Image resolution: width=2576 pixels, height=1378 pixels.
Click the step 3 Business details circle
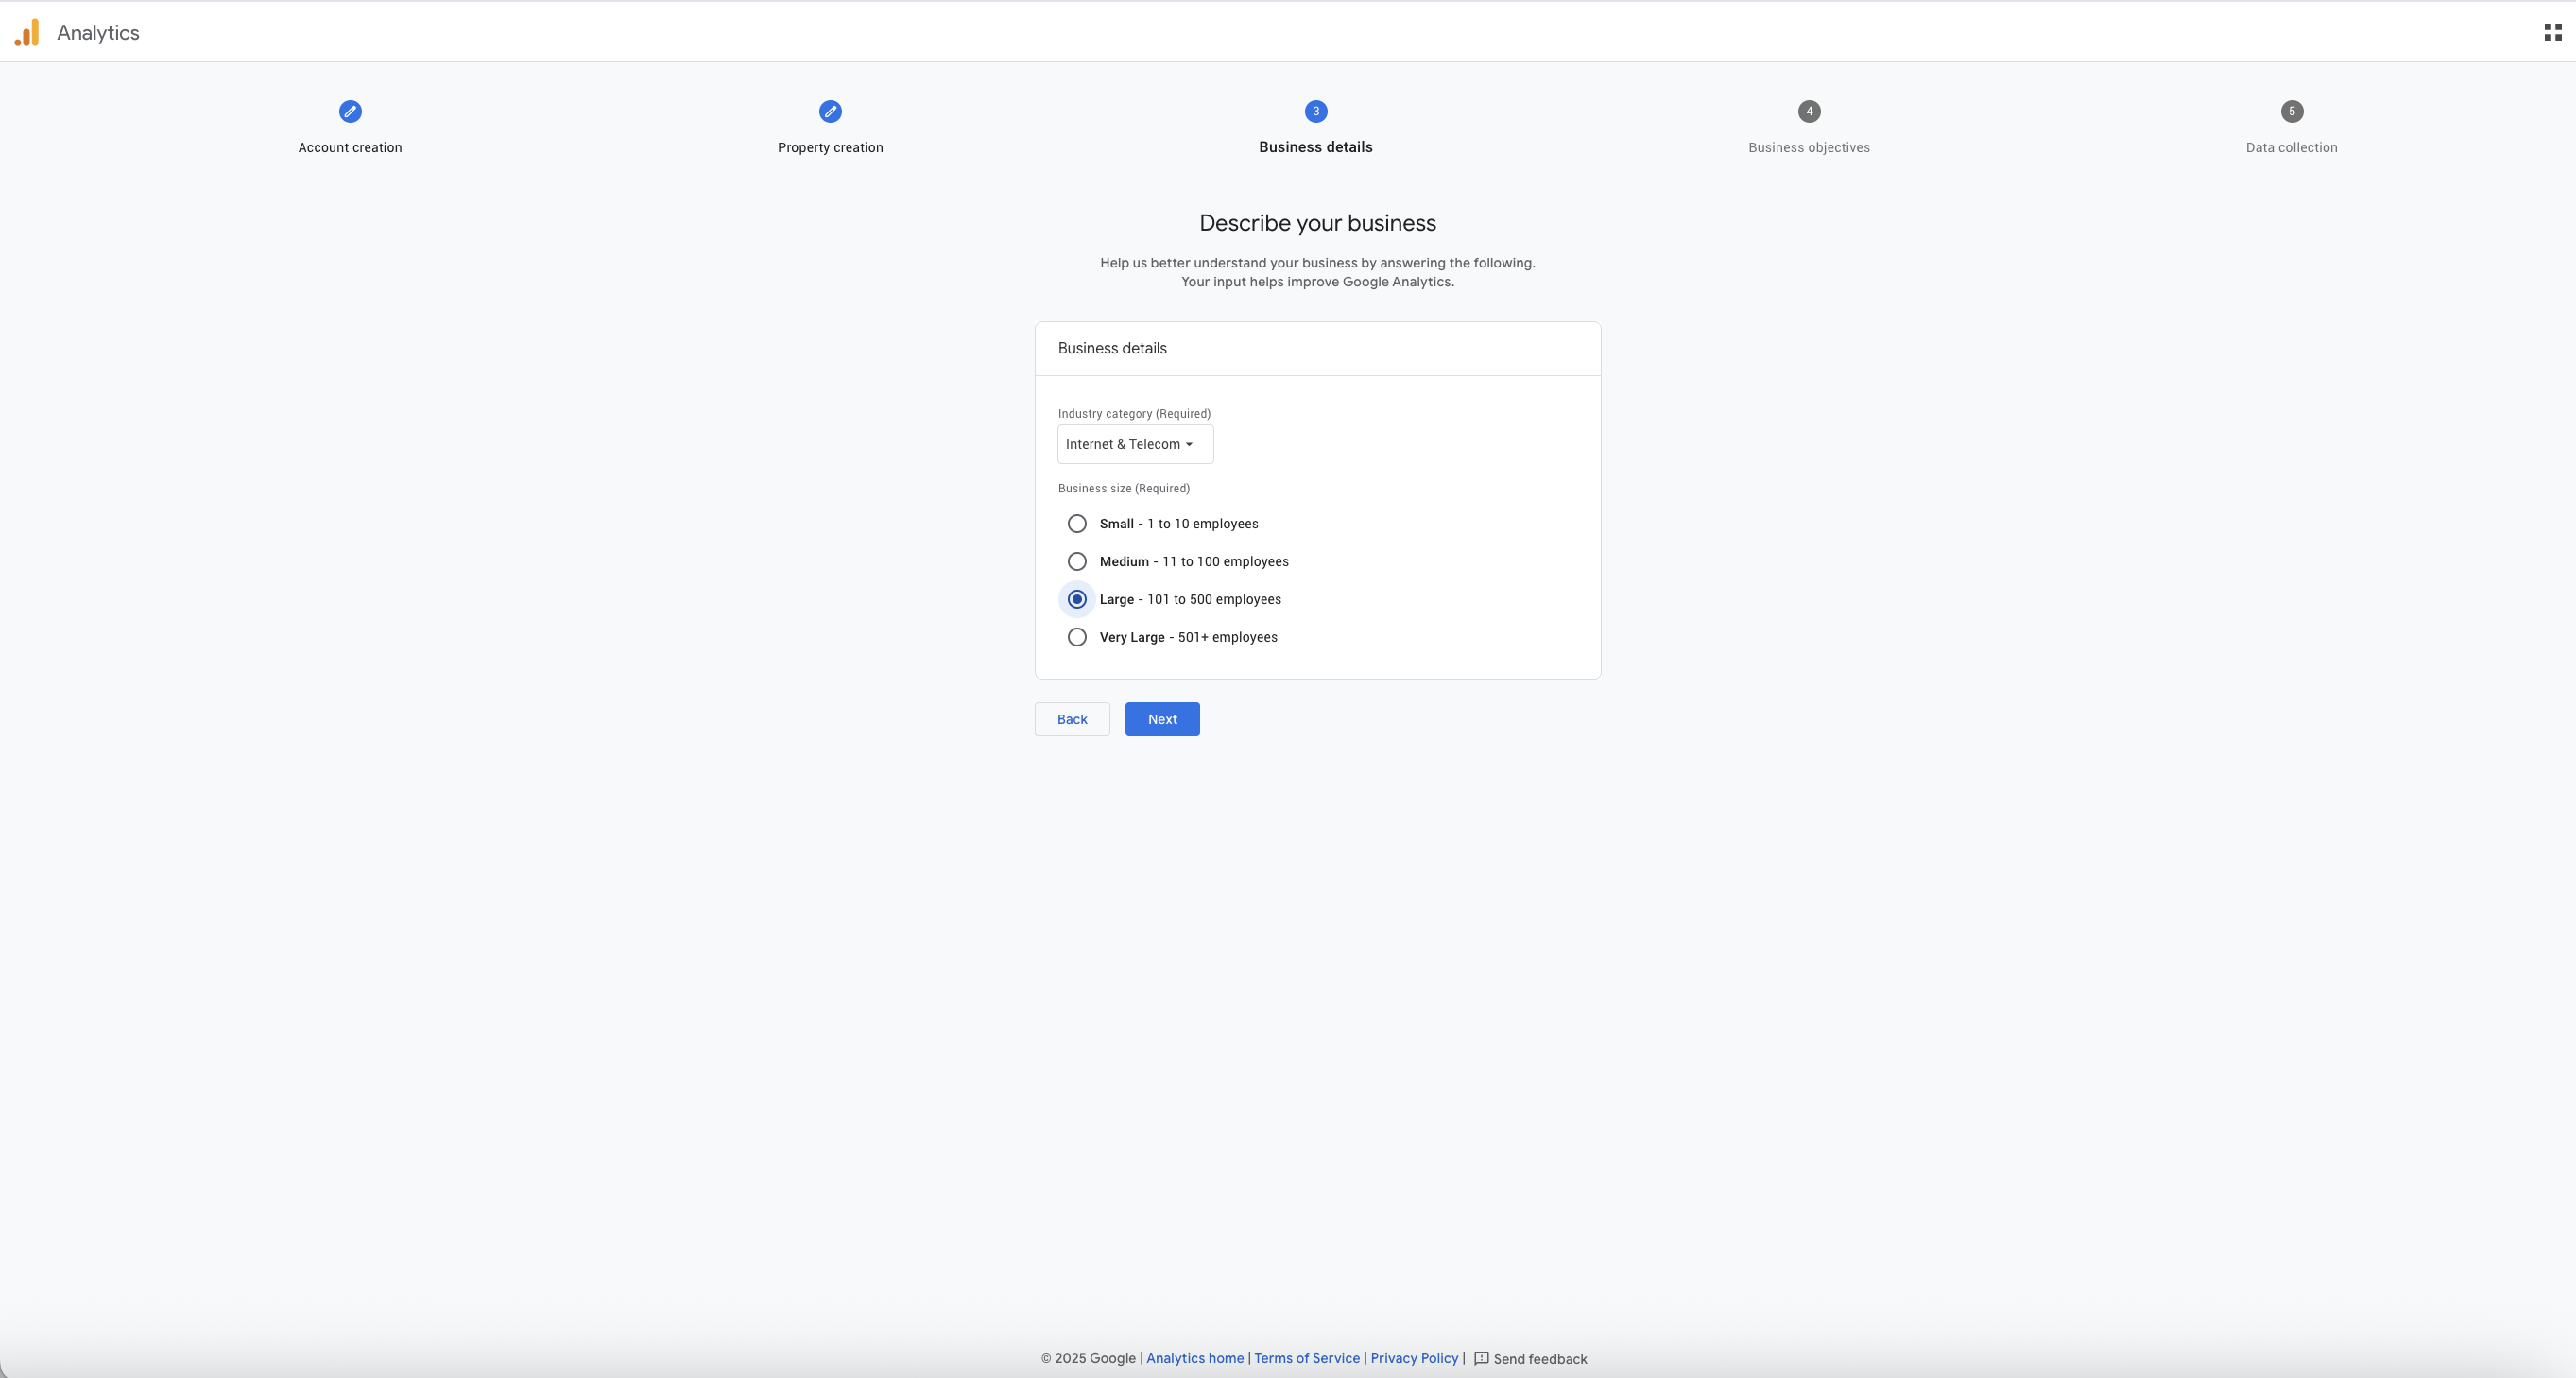click(x=1316, y=112)
